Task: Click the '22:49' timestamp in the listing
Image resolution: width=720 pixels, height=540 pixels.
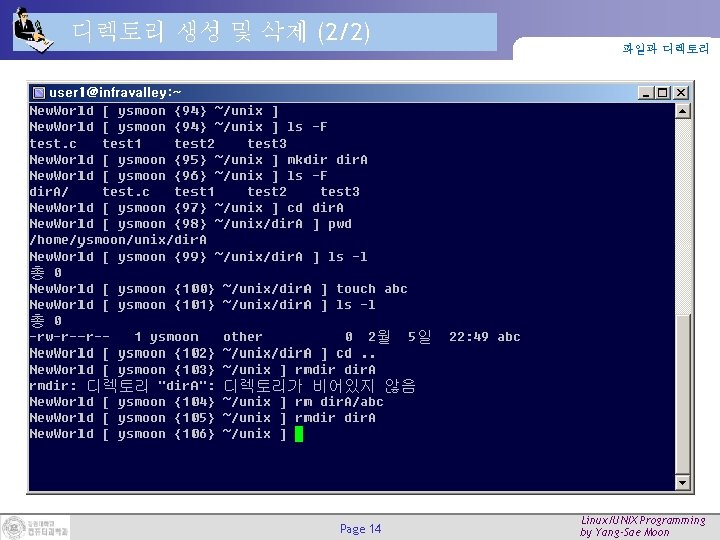Action: (x=469, y=337)
